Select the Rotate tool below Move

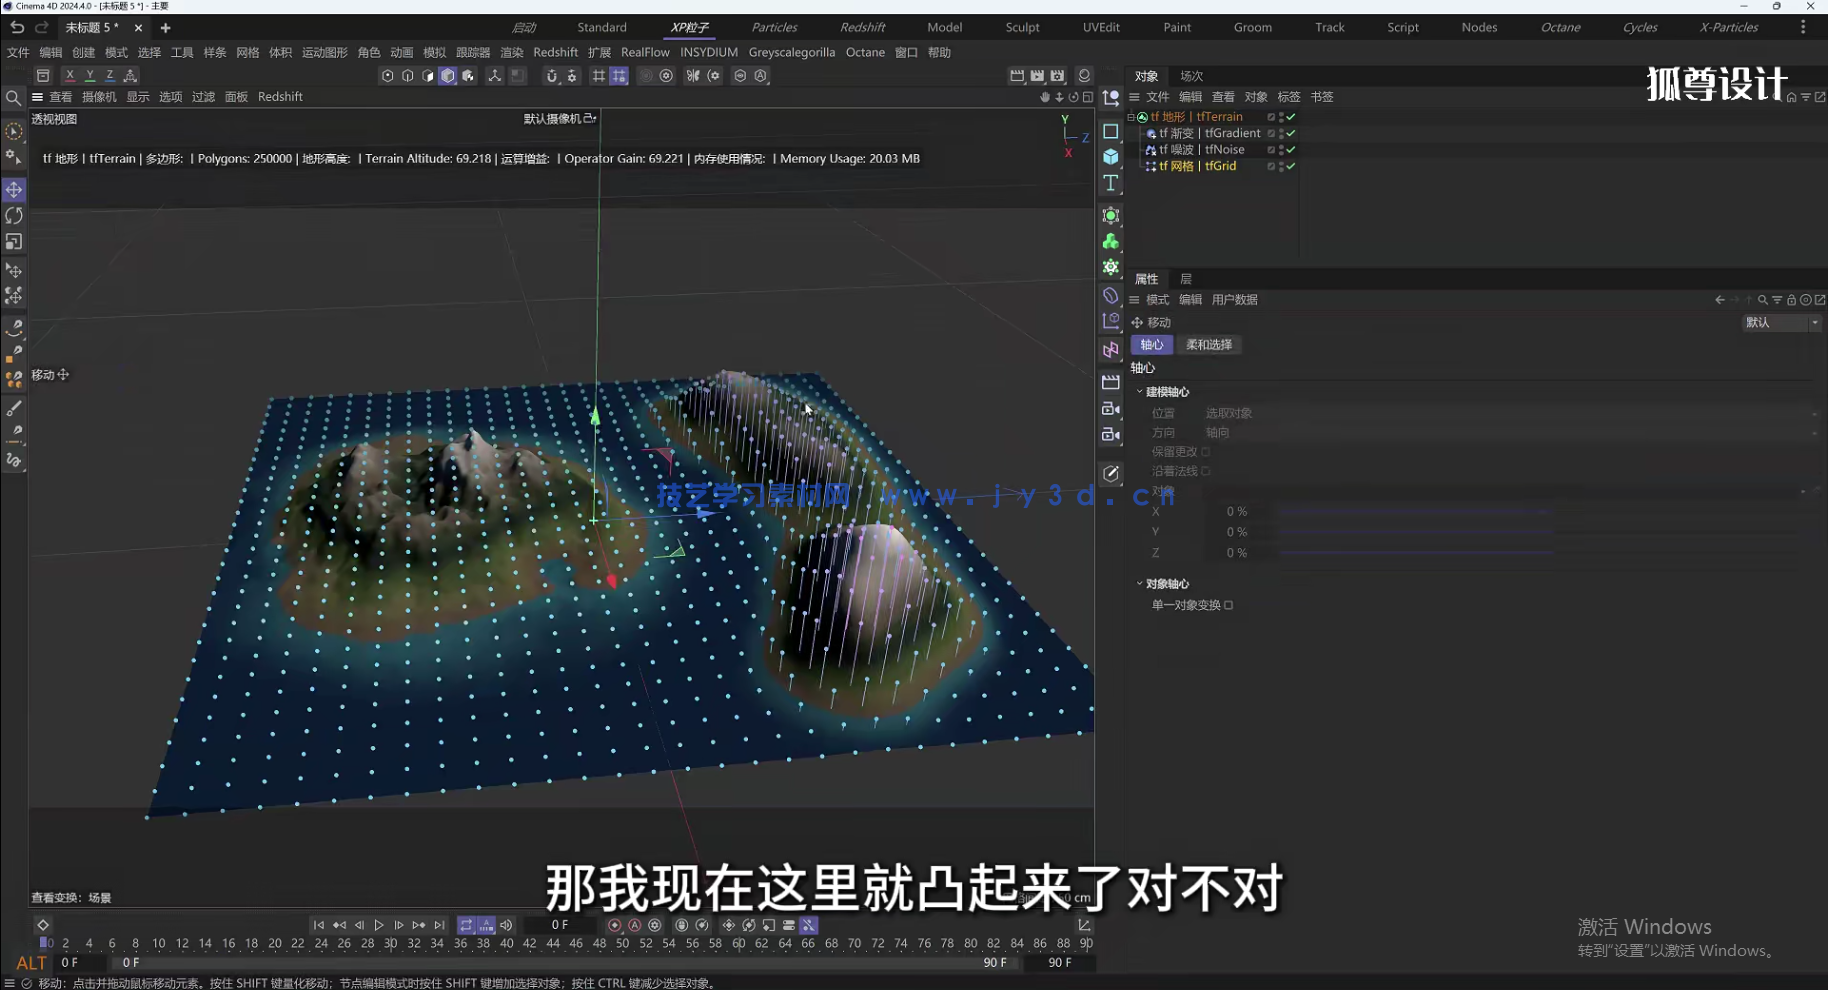pyautogui.click(x=14, y=215)
